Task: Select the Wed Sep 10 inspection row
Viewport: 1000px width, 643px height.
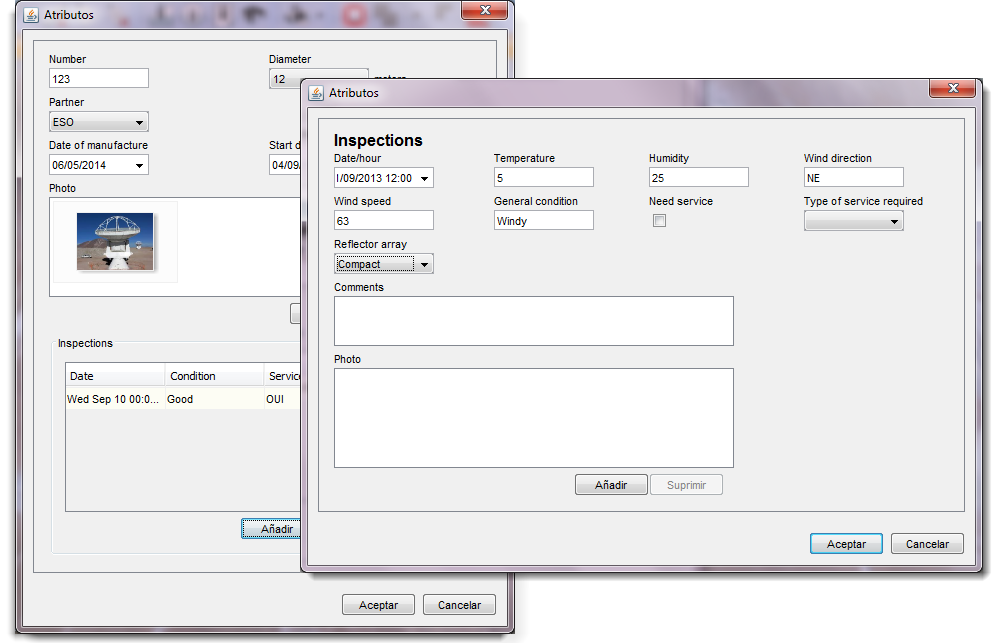Action: (x=180, y=399)
